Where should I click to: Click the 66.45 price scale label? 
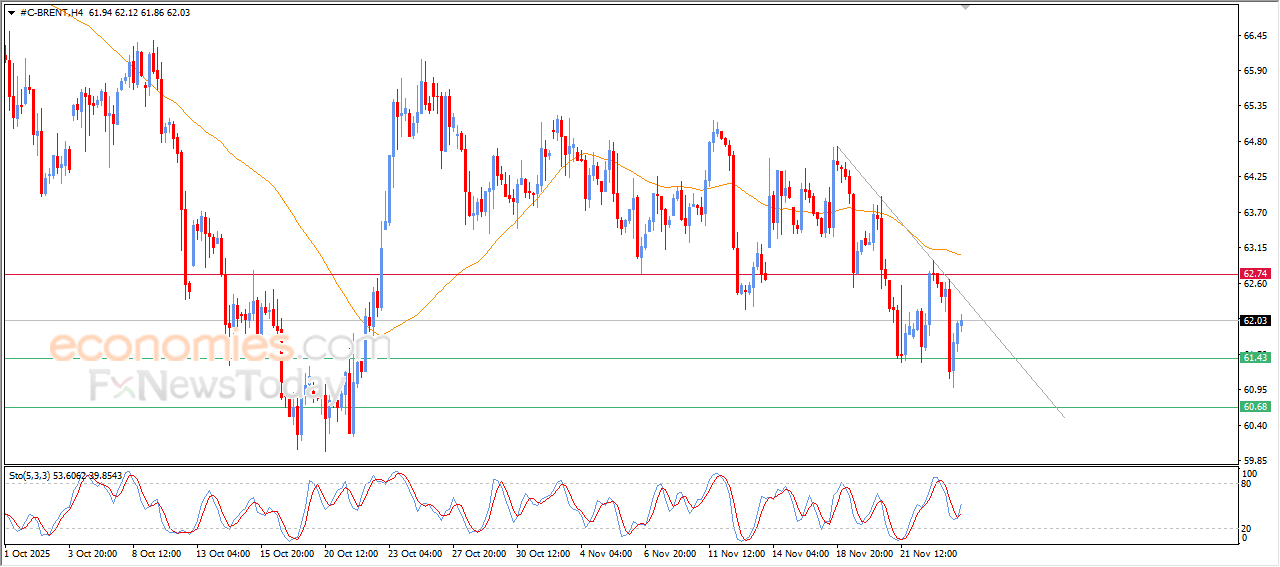coord(1255,36)
